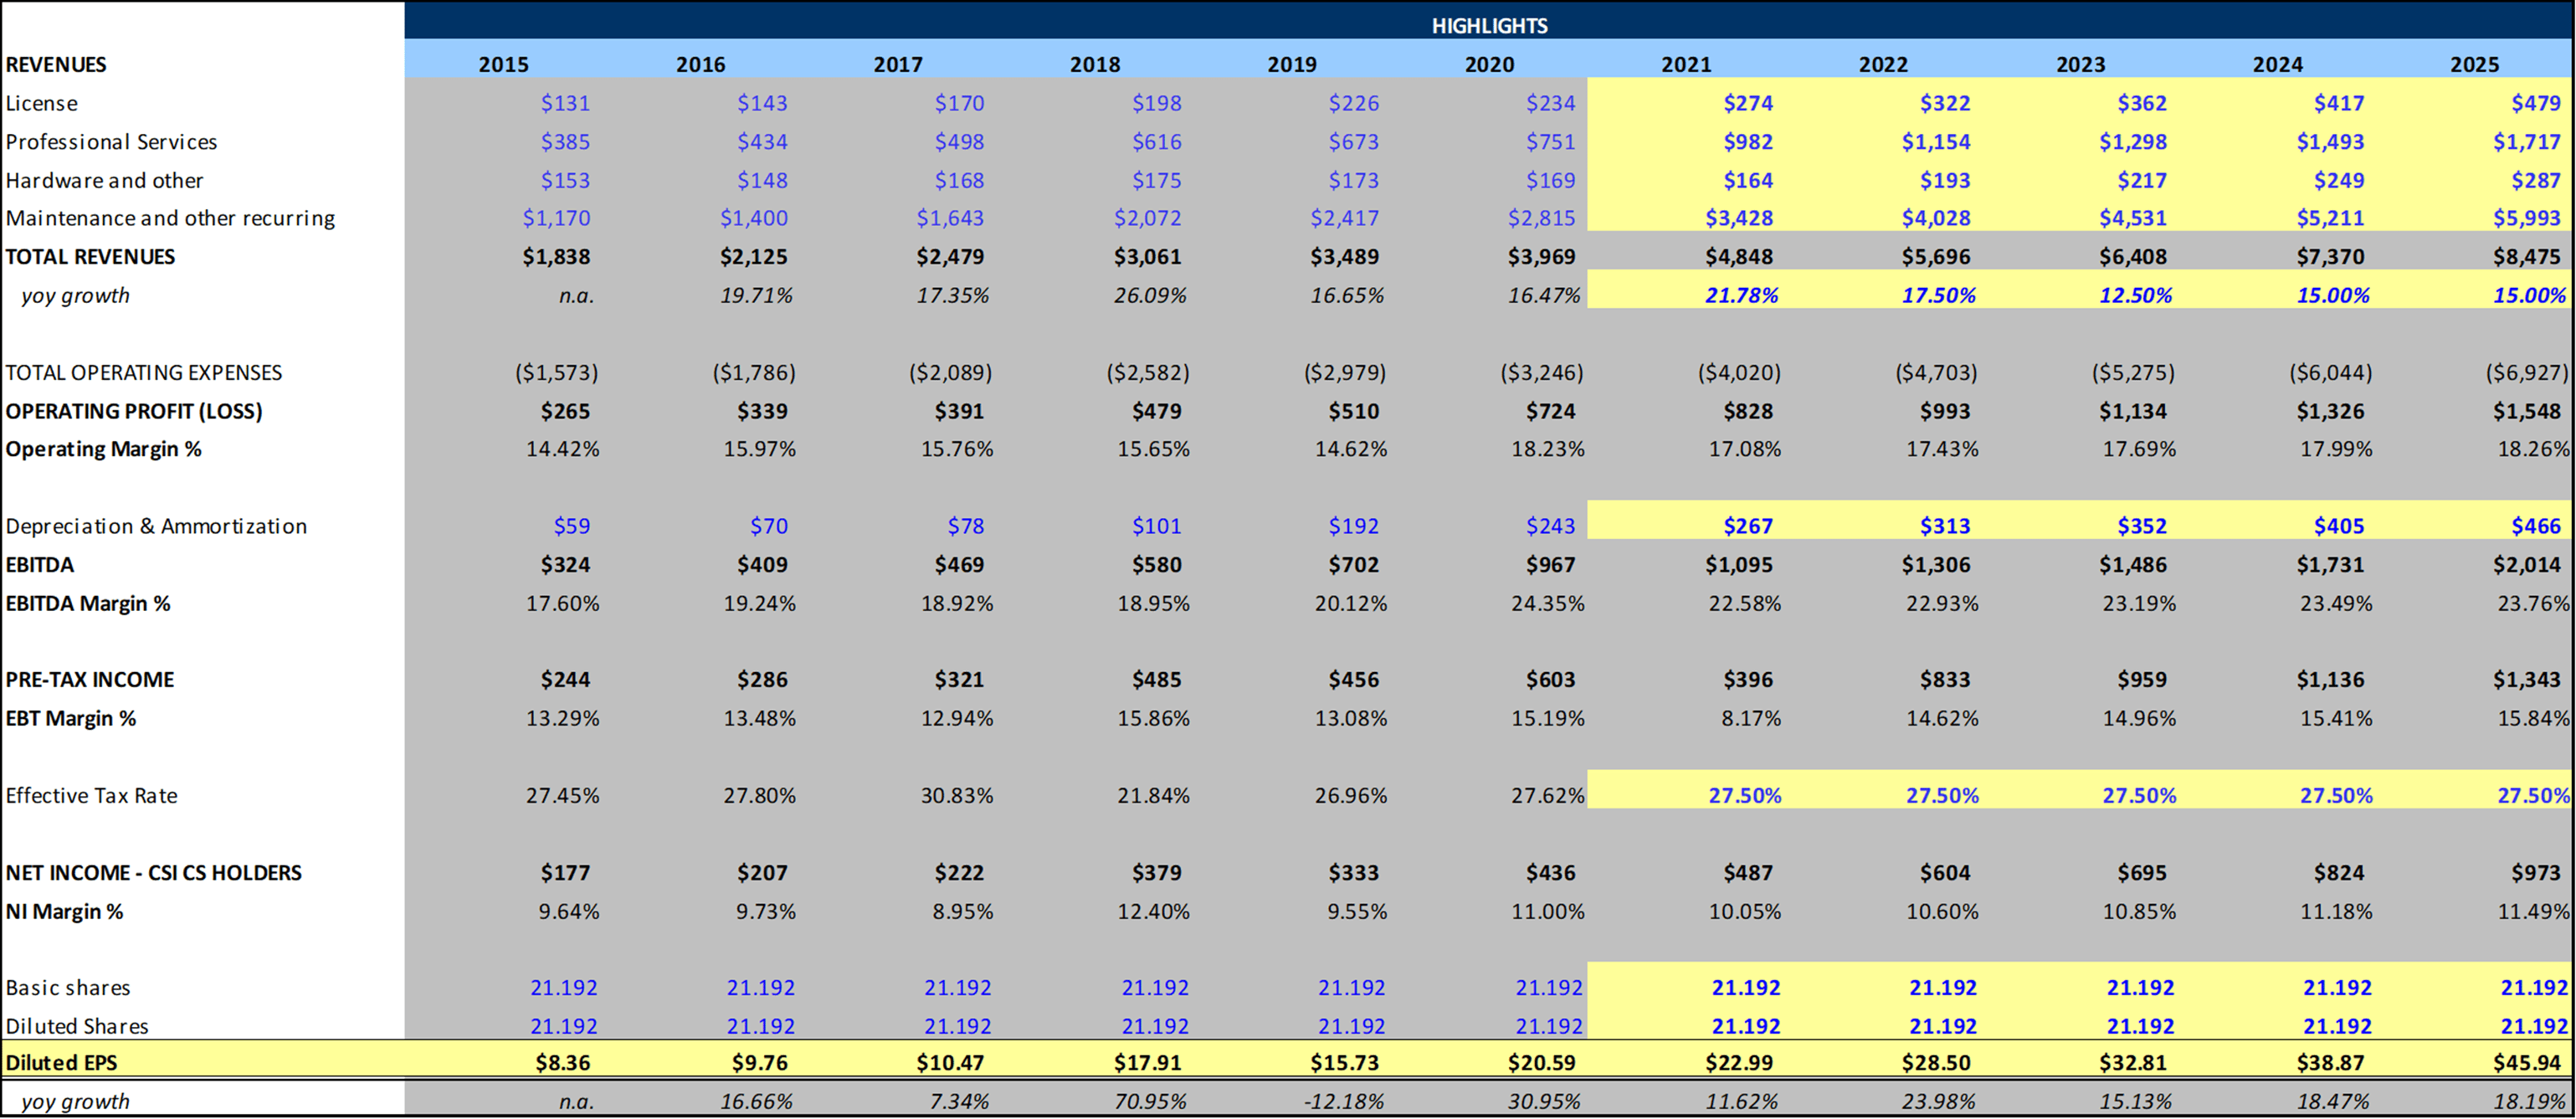Select D&A input $313 for 2022
Image resolution: width=2576 pixels, height=1119 pixels.
[x=1944, y=526]
